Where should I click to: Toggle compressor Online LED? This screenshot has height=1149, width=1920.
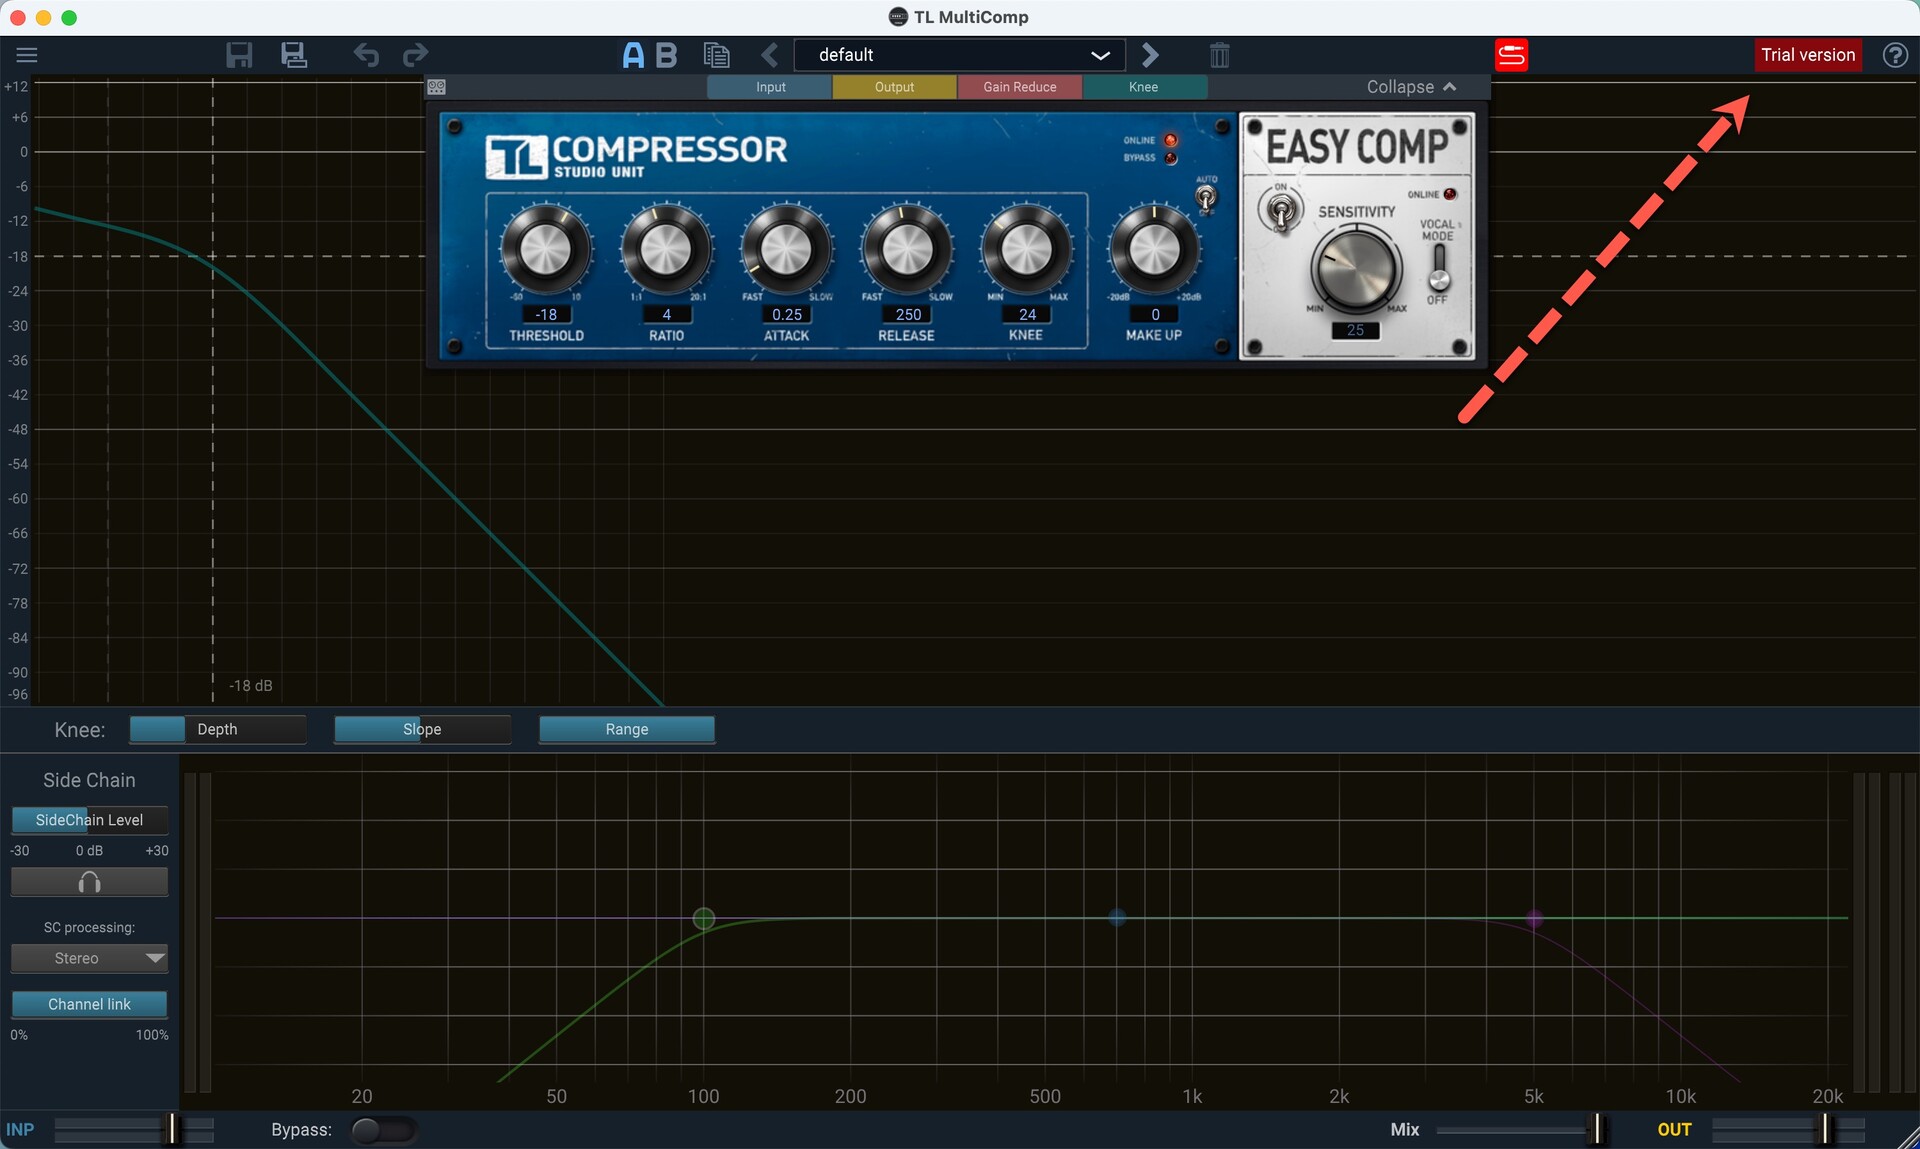[1171, 140]
